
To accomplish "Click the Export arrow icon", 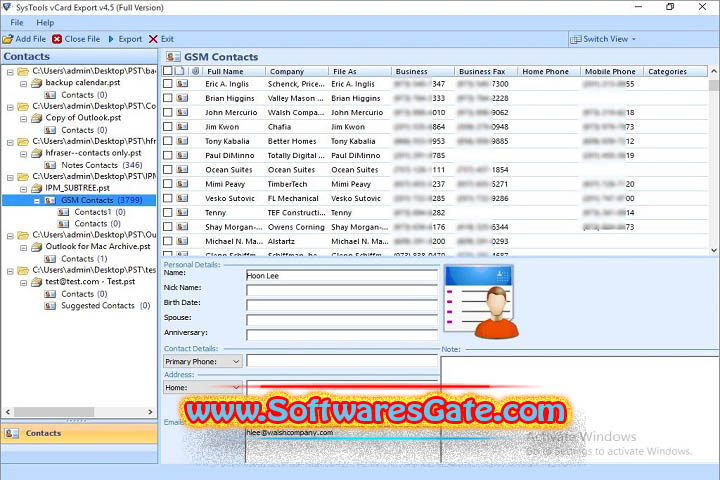I will pyautogui.click(x=111, y=39).
